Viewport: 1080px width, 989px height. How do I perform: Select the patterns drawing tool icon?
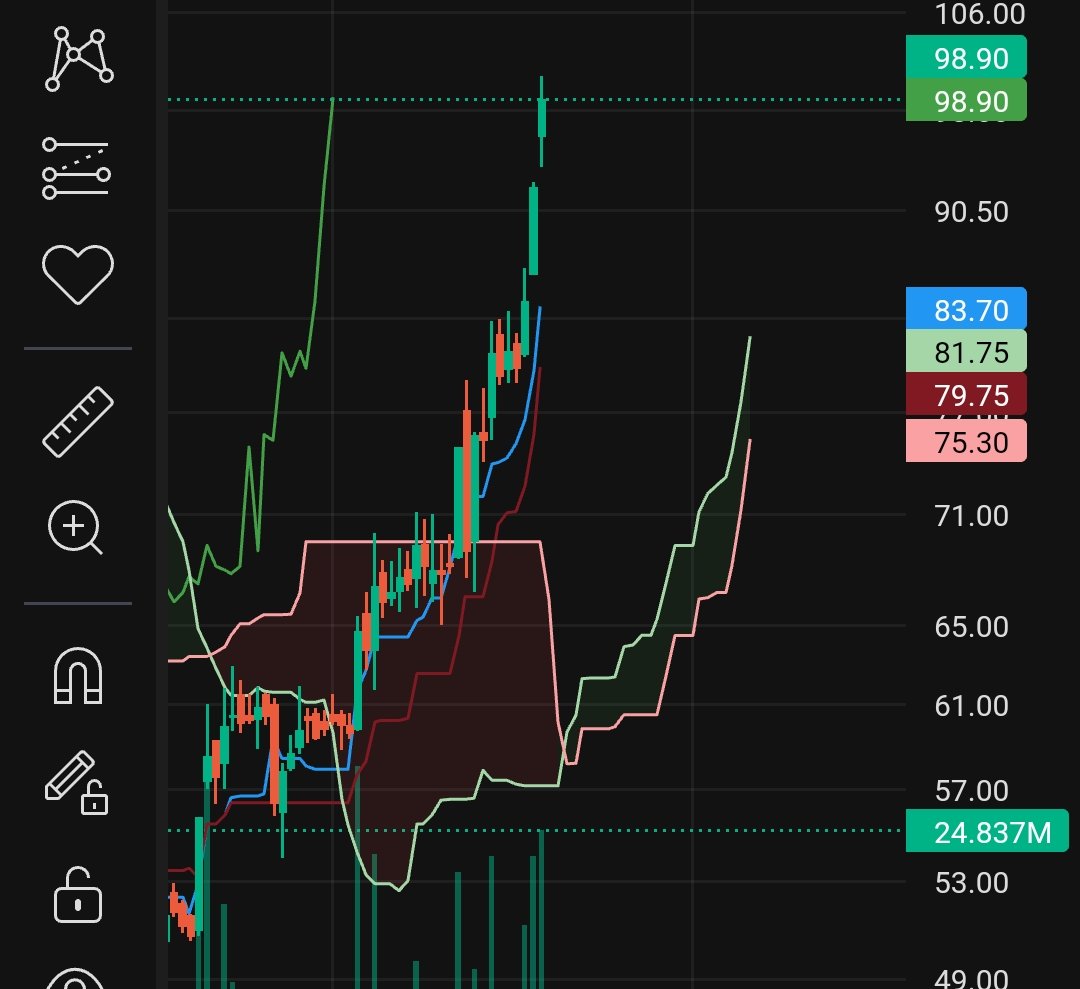click(79, 59)
